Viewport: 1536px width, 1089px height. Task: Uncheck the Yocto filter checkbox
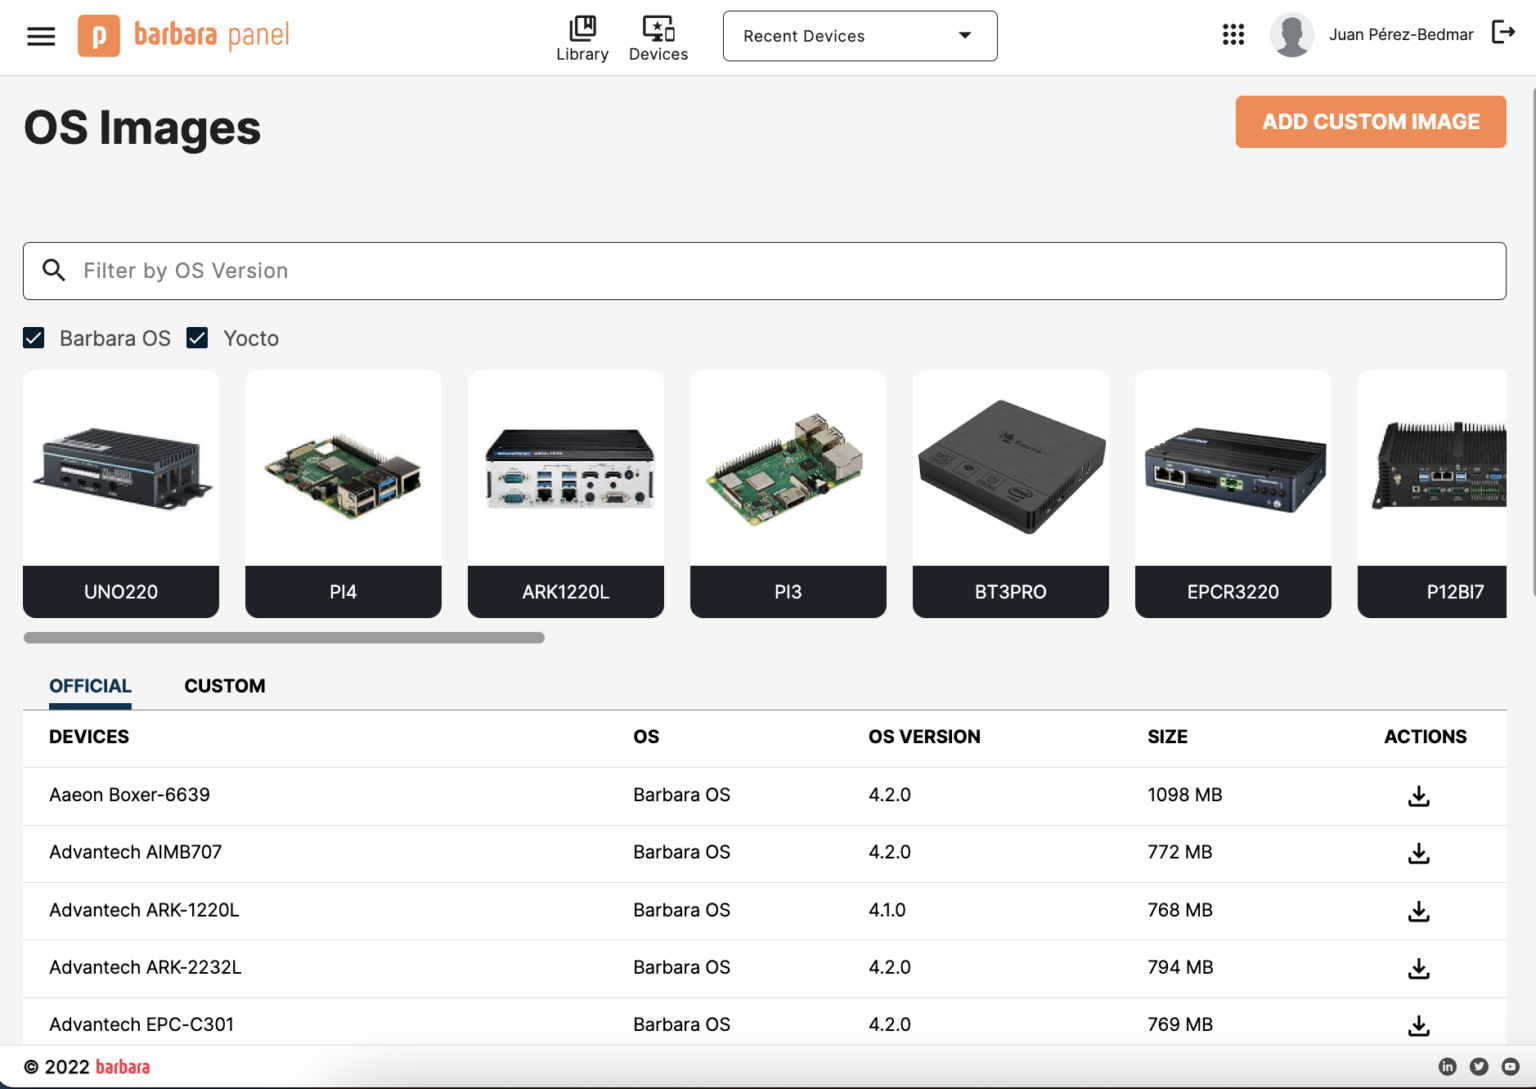(x=198, y=338)
